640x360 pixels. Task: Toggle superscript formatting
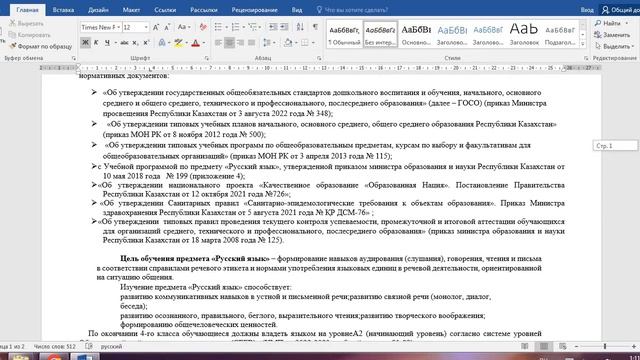coord(147,42)
